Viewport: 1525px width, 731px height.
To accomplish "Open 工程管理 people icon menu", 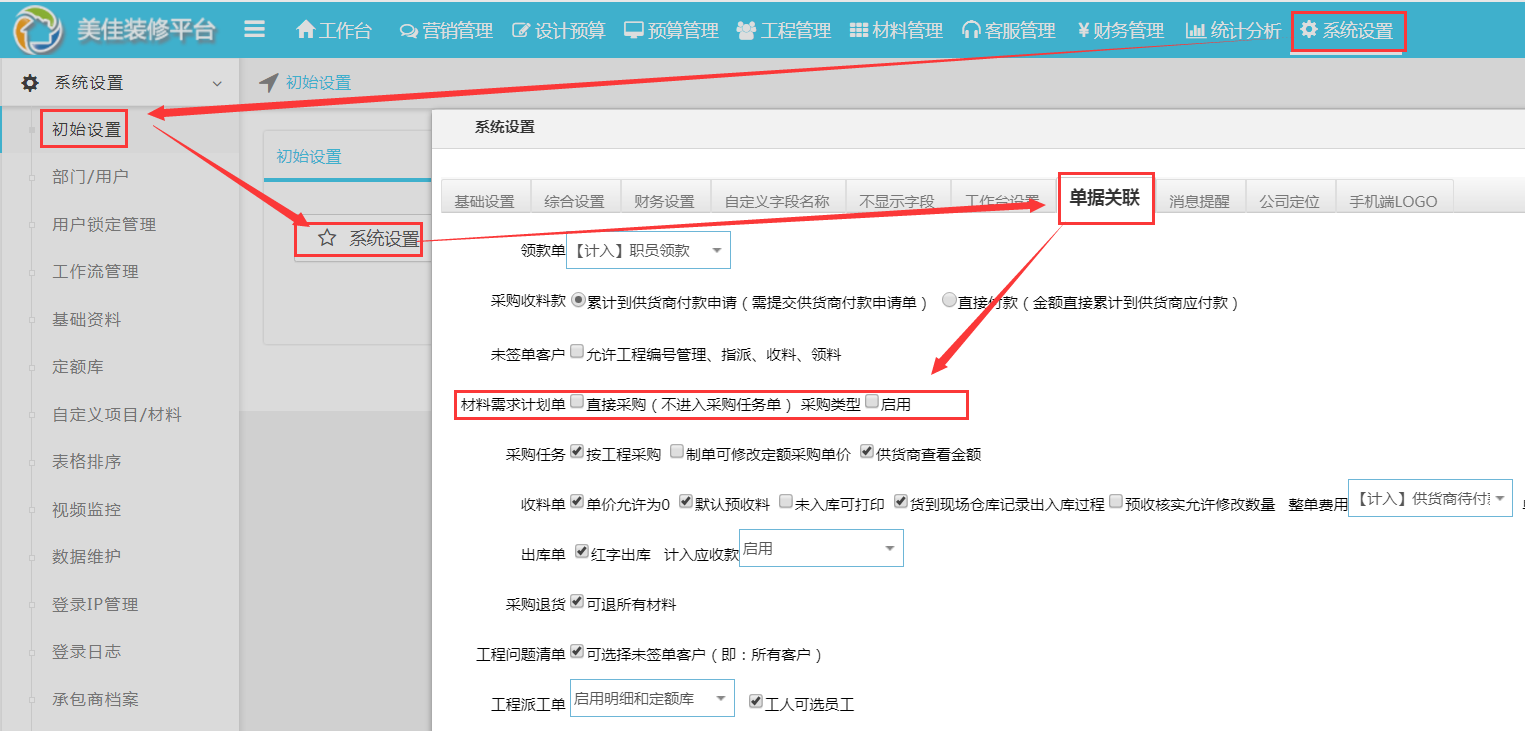I will click(745, 31).
